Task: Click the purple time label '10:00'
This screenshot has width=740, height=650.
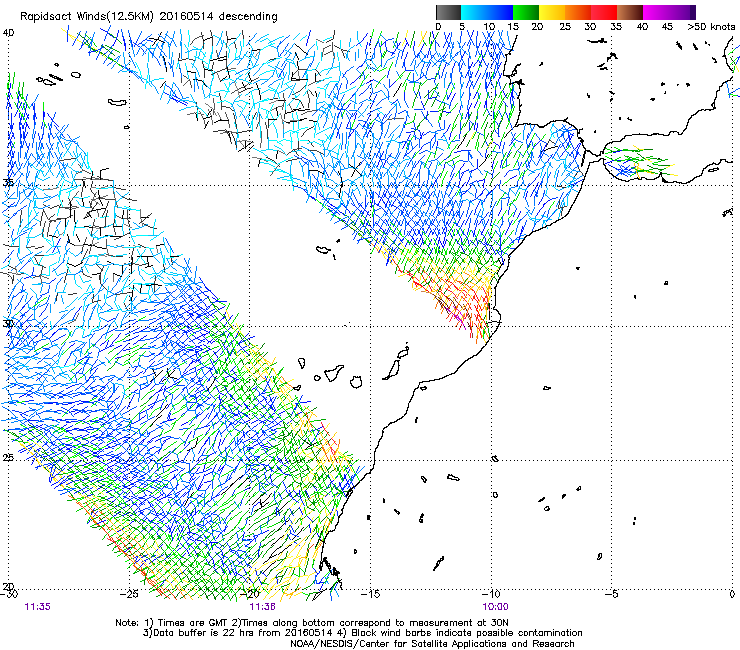Action: tap(495, 607)
